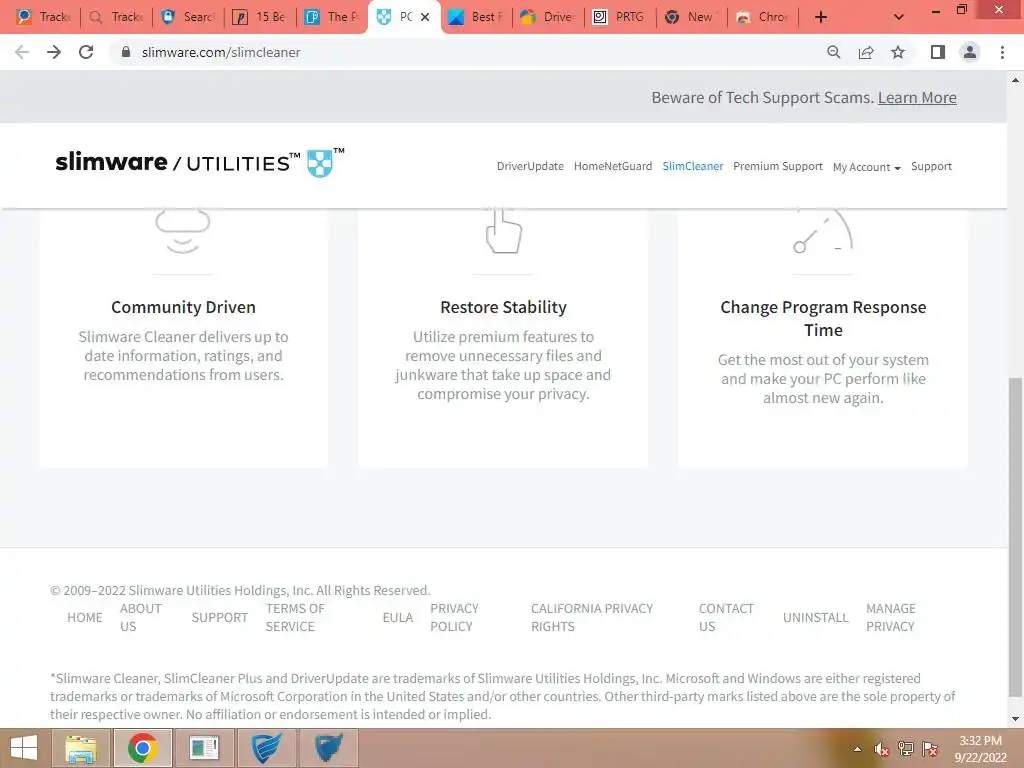Viewport: 1024px width, 768px height.
Task: Expand the tab search chevron
Action: click(x=899, y=17)
